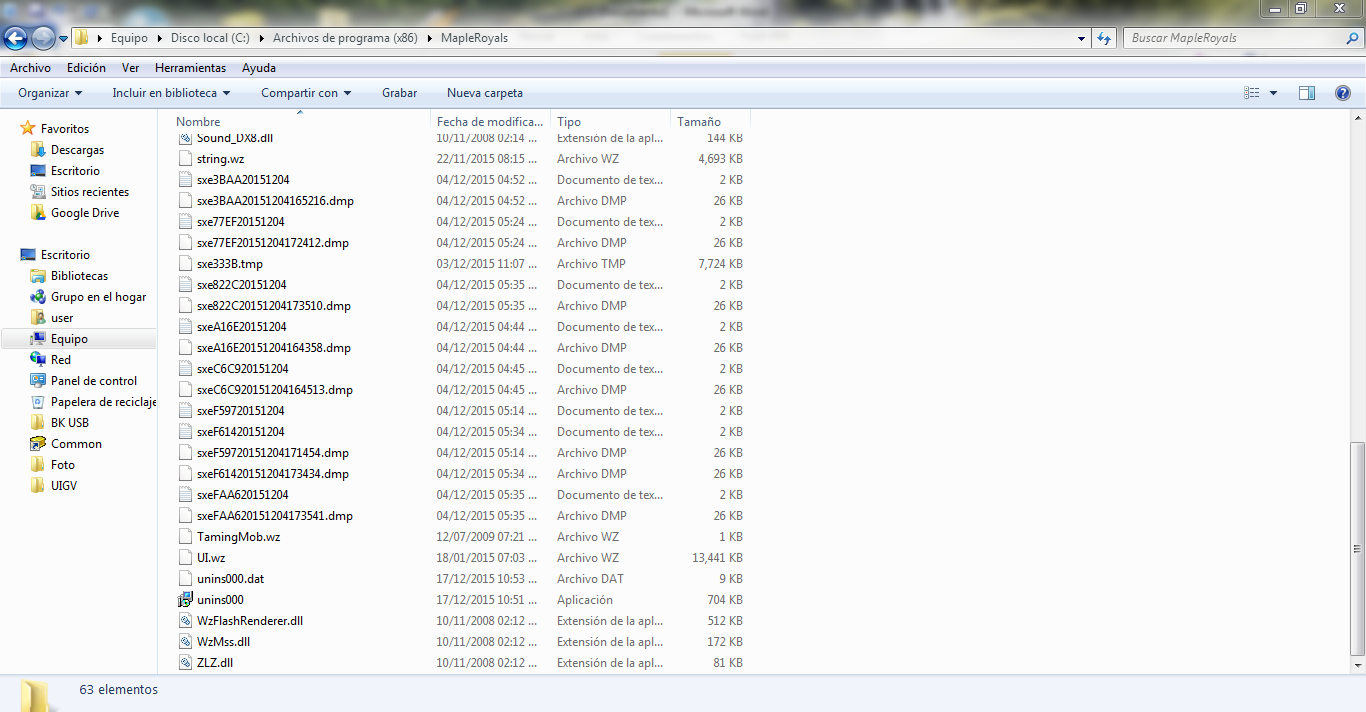Select the user folder in navigation pane
This screenshot has height=712, width=1366.
[62, 318]
